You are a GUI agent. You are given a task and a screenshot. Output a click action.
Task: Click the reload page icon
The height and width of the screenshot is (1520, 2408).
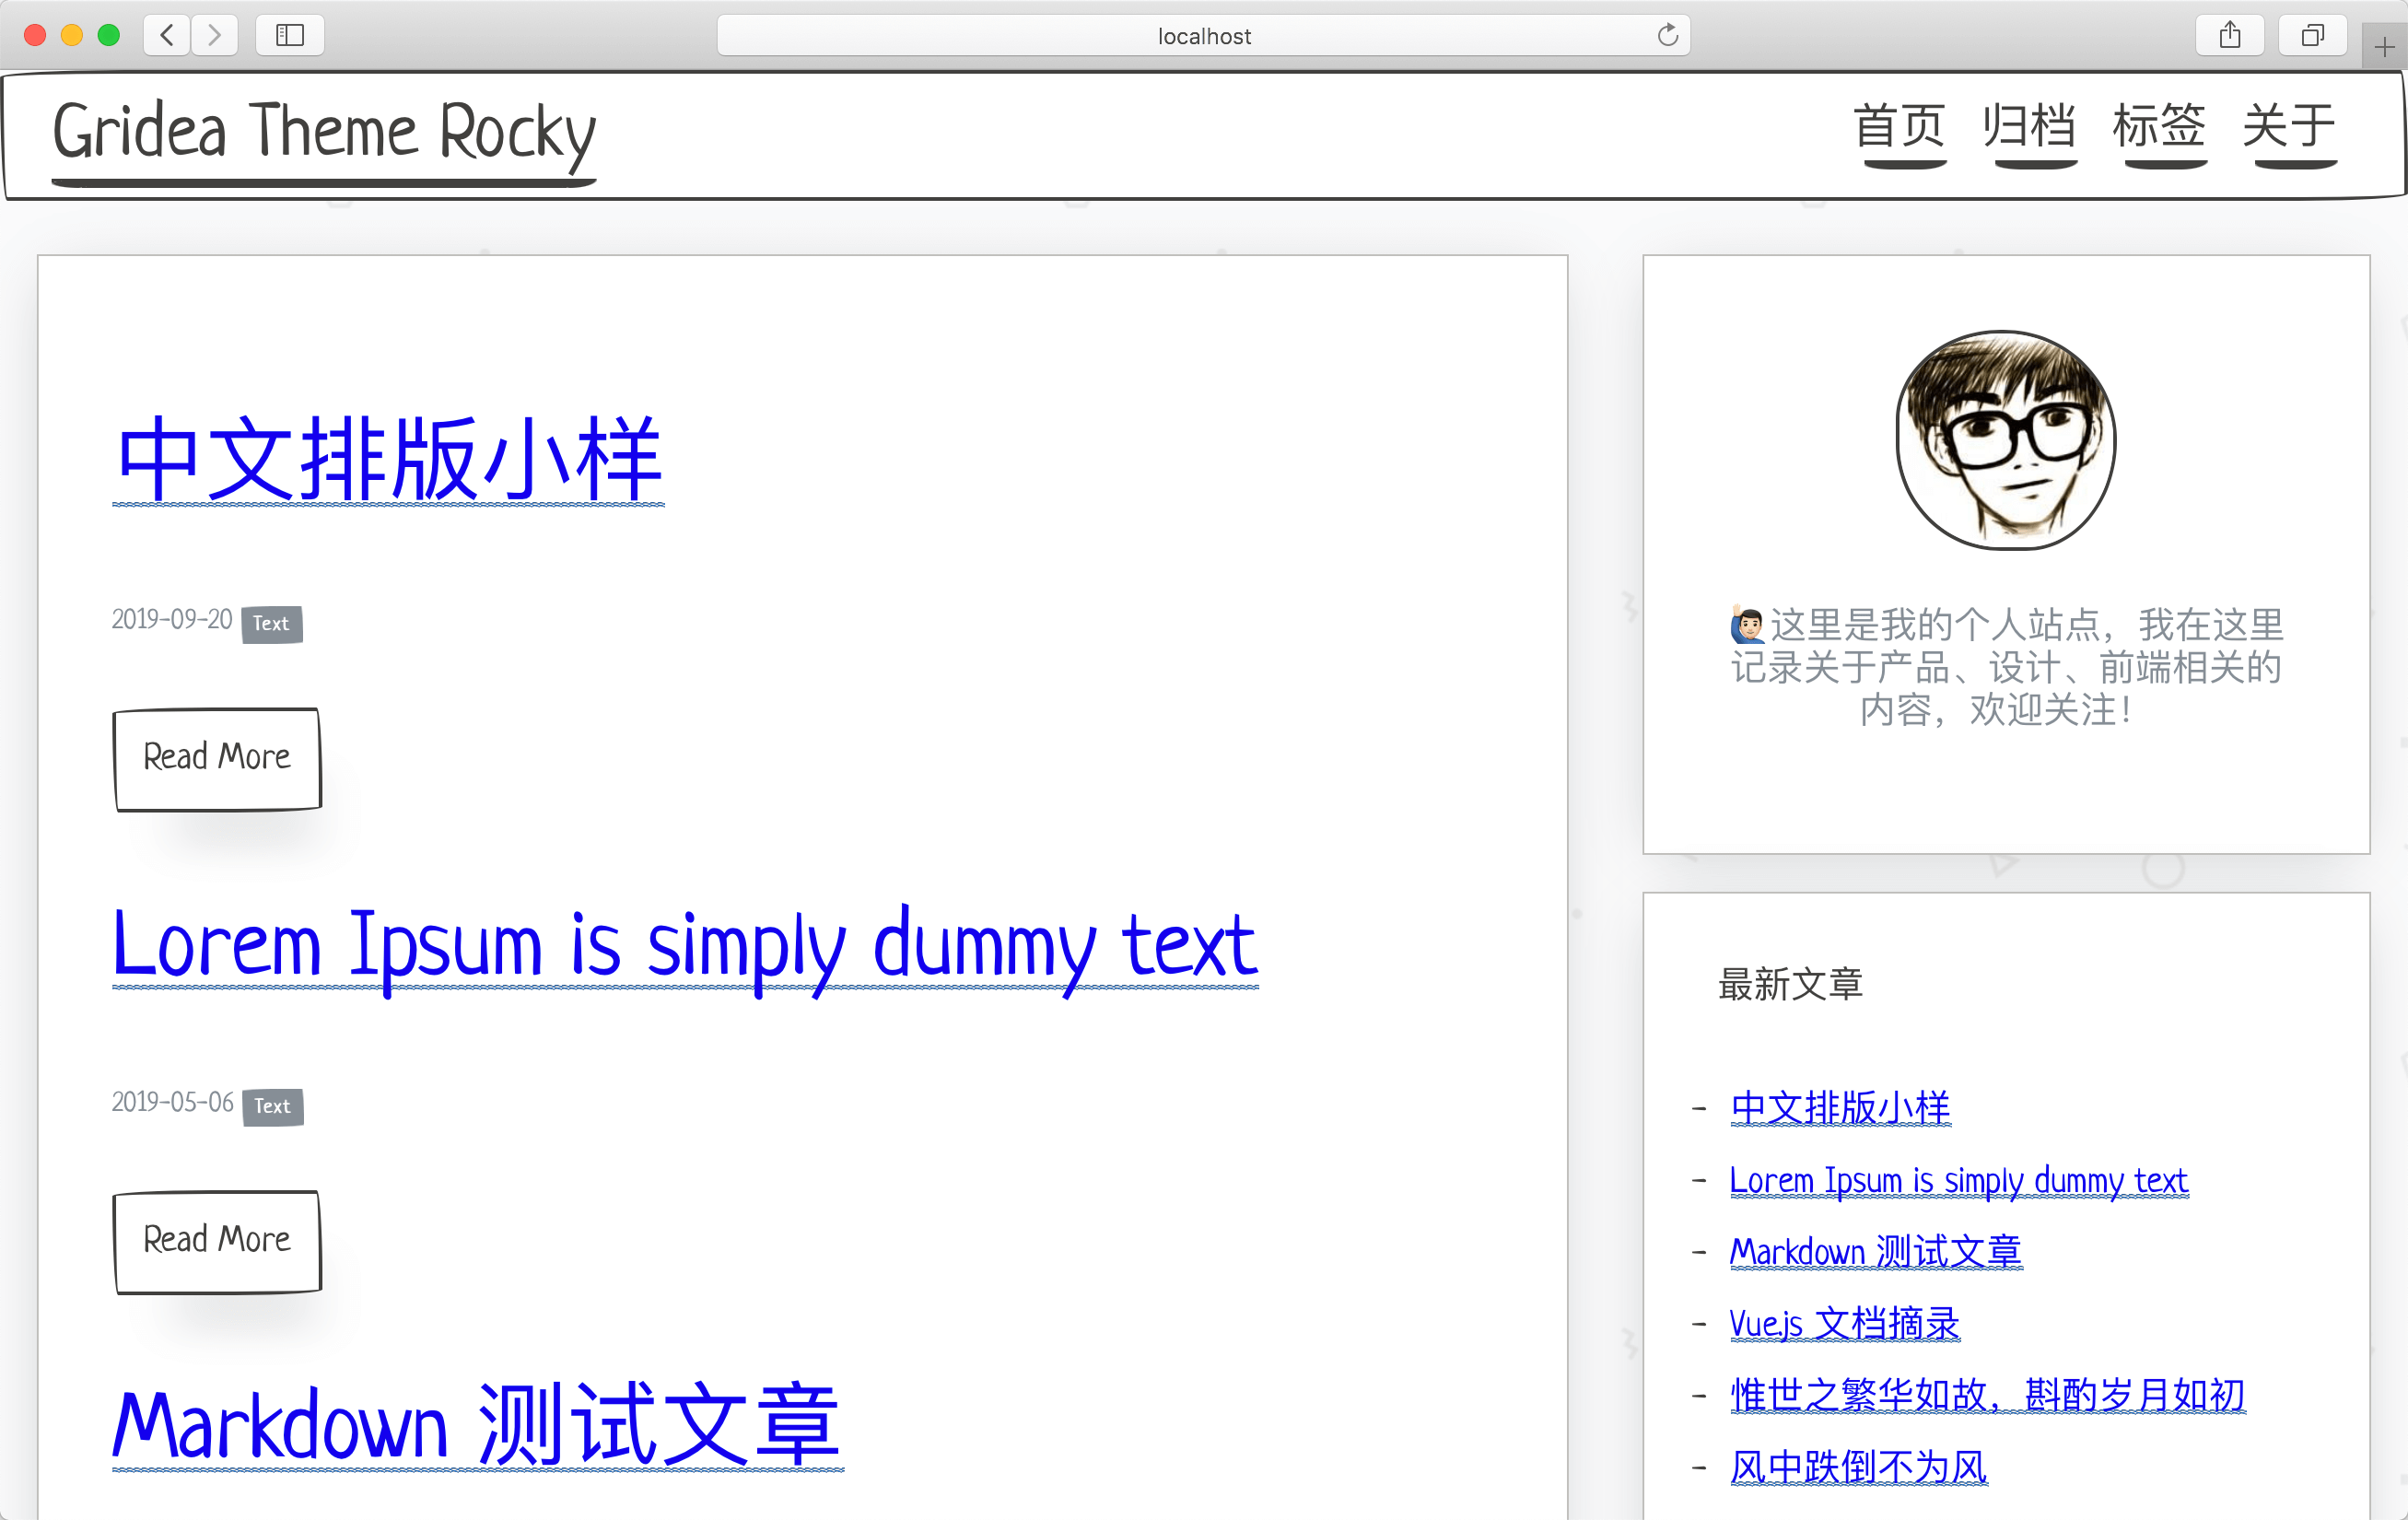click(x=1667, y=36)
